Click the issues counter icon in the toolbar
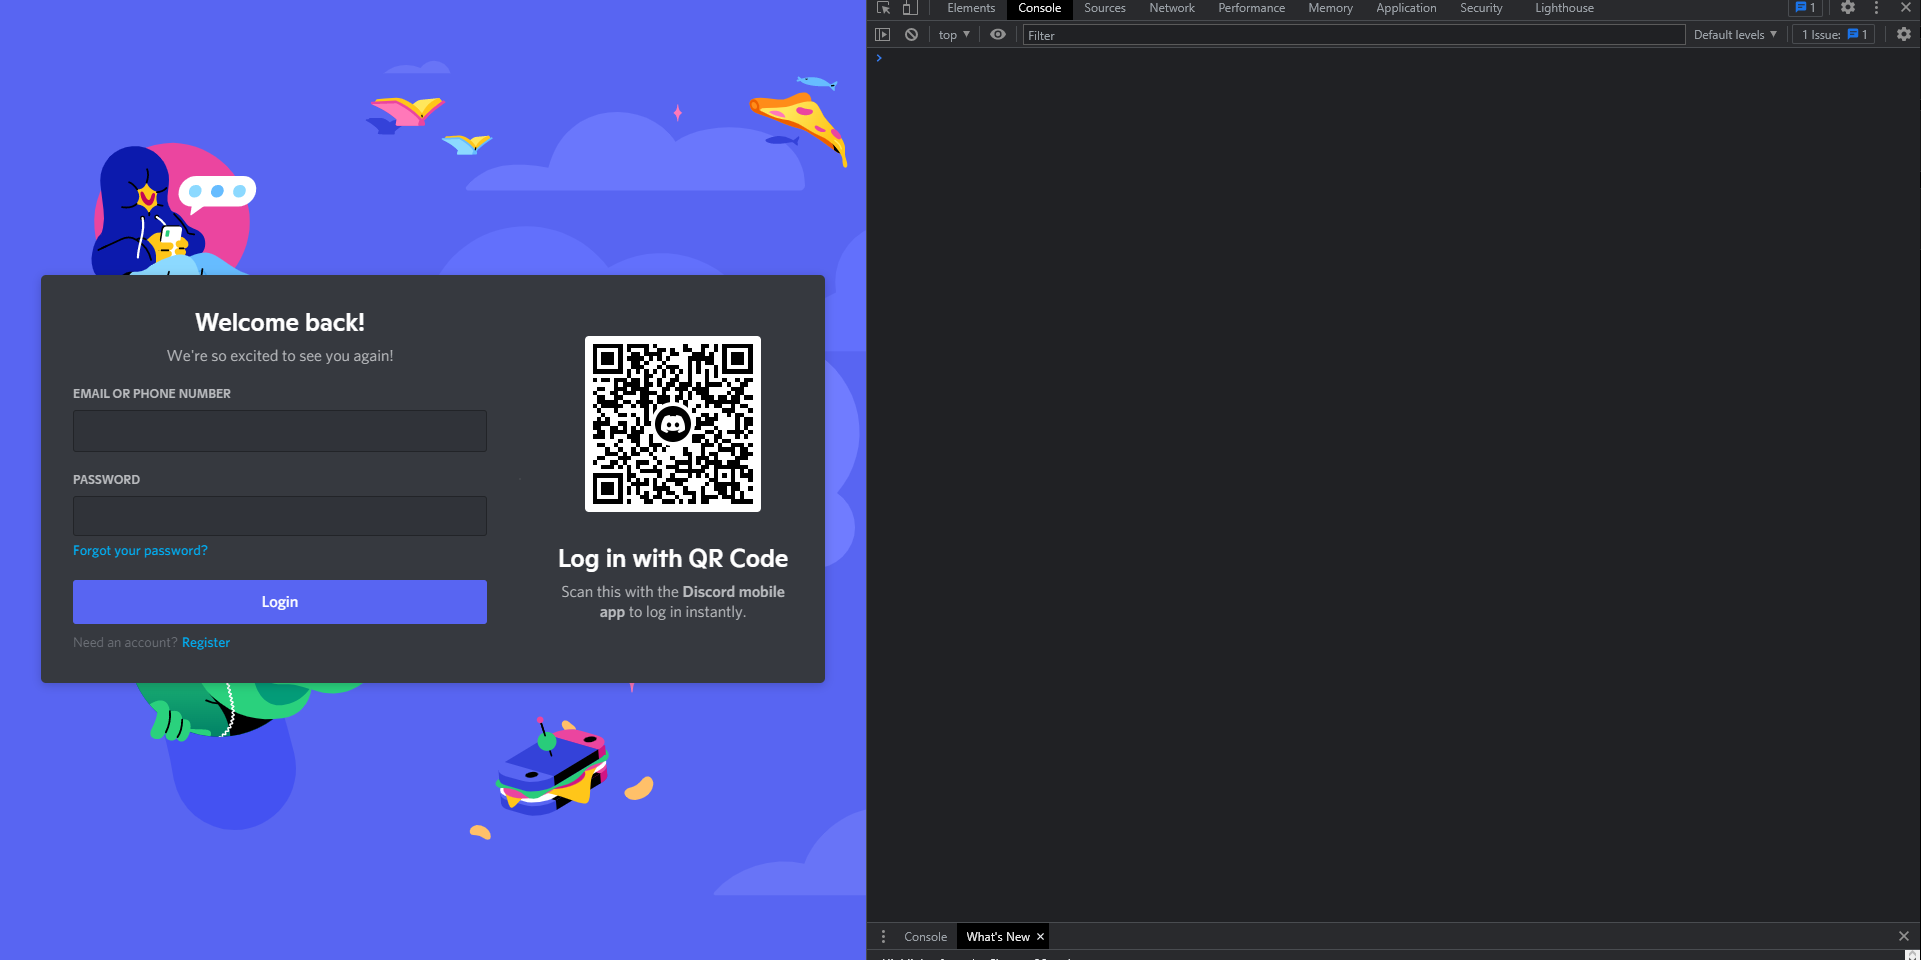 1805,8
